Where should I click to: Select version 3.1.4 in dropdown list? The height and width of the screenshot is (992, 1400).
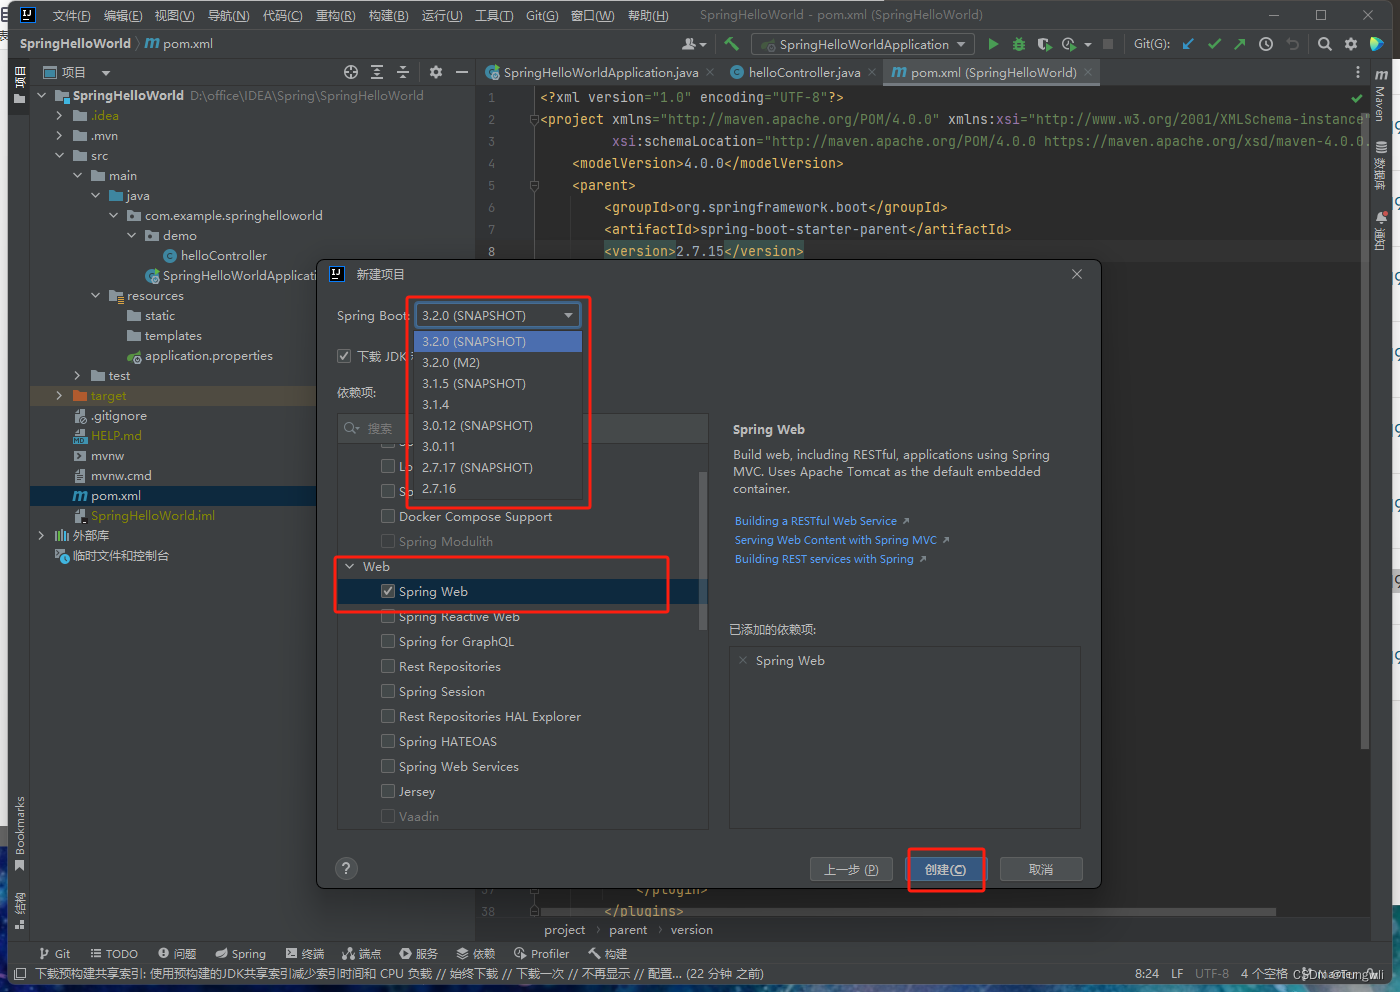(498, 404)
